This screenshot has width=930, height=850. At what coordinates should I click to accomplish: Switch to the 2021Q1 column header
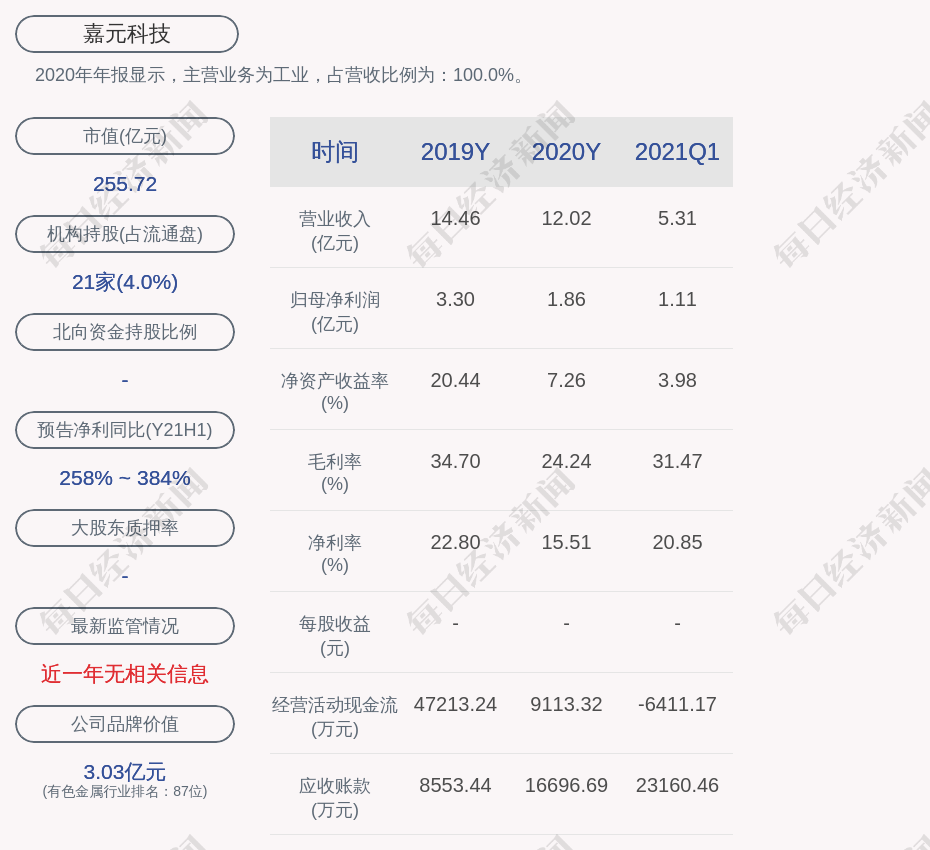coord(677,152)
